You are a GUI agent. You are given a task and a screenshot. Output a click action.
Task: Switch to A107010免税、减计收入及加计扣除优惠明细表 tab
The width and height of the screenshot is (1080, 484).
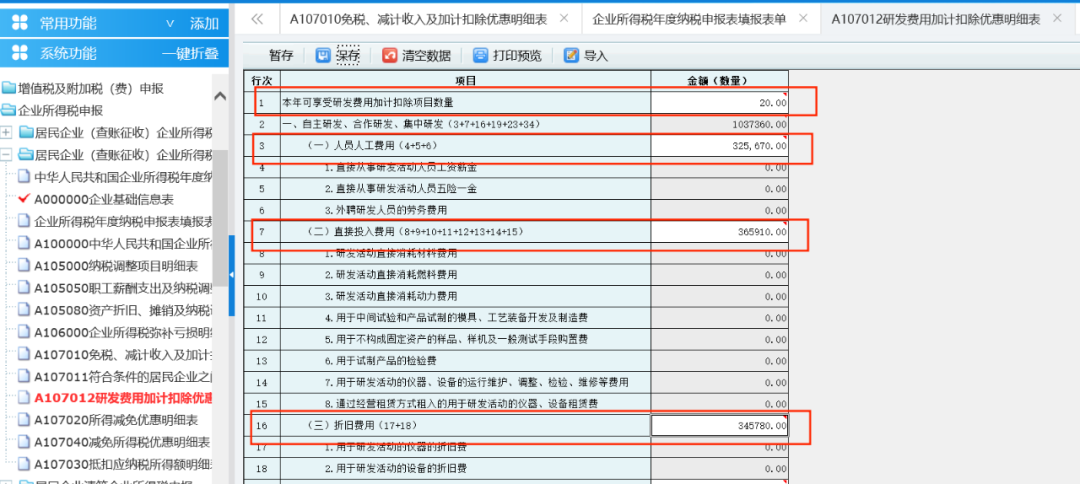click(419, 19)
